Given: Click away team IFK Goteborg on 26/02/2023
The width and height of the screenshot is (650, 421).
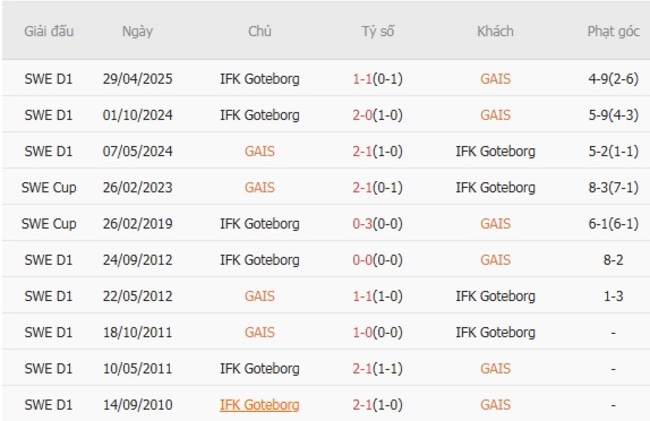Looking at the screenshot, I should [x=495, y=187].
